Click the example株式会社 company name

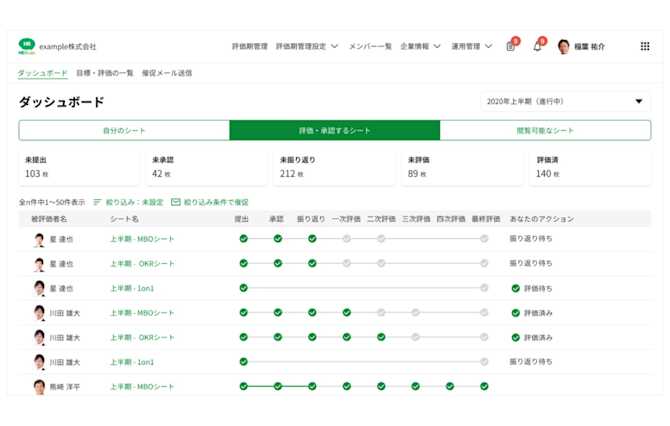coord(68,46)
